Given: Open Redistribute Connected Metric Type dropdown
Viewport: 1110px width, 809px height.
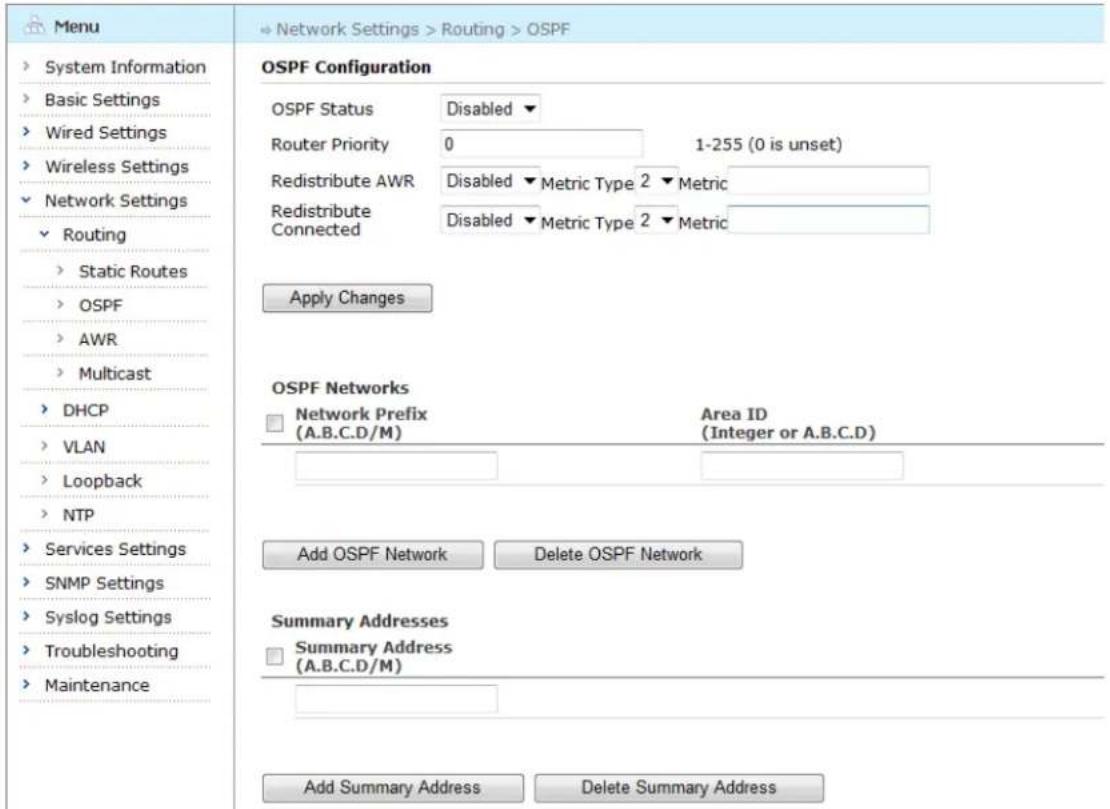Looking at the screenshot, I should point(656,220).
